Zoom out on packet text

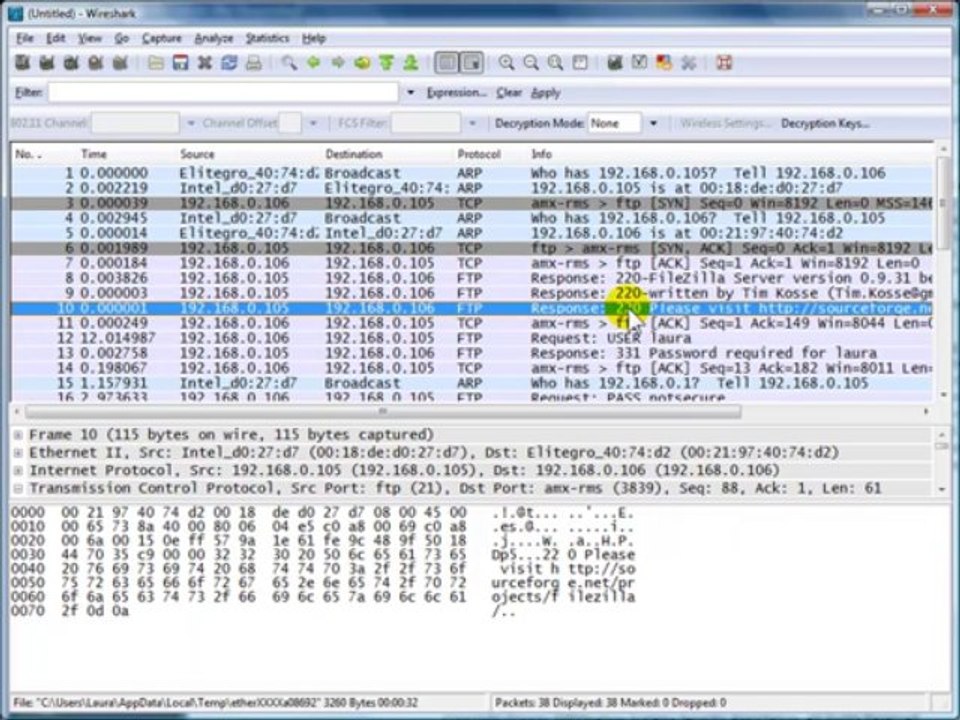click(x=531, y=62)
